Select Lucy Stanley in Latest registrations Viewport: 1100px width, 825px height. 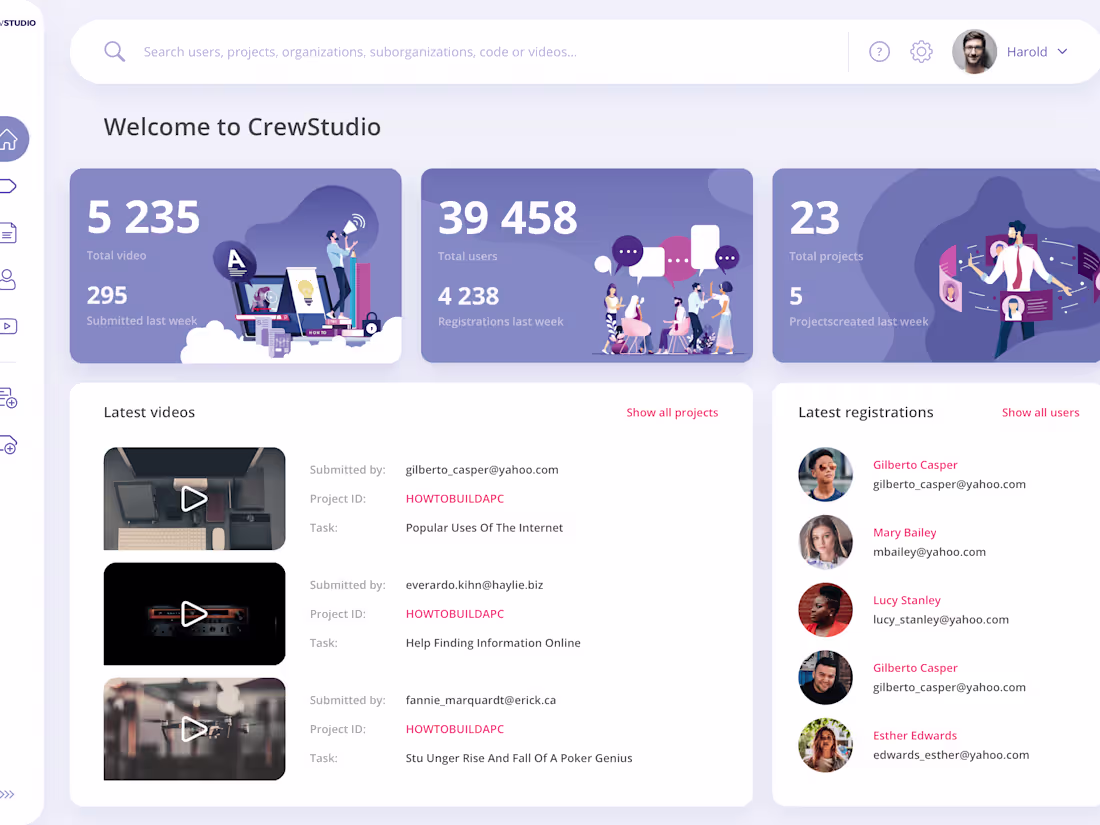pos(906,600)
